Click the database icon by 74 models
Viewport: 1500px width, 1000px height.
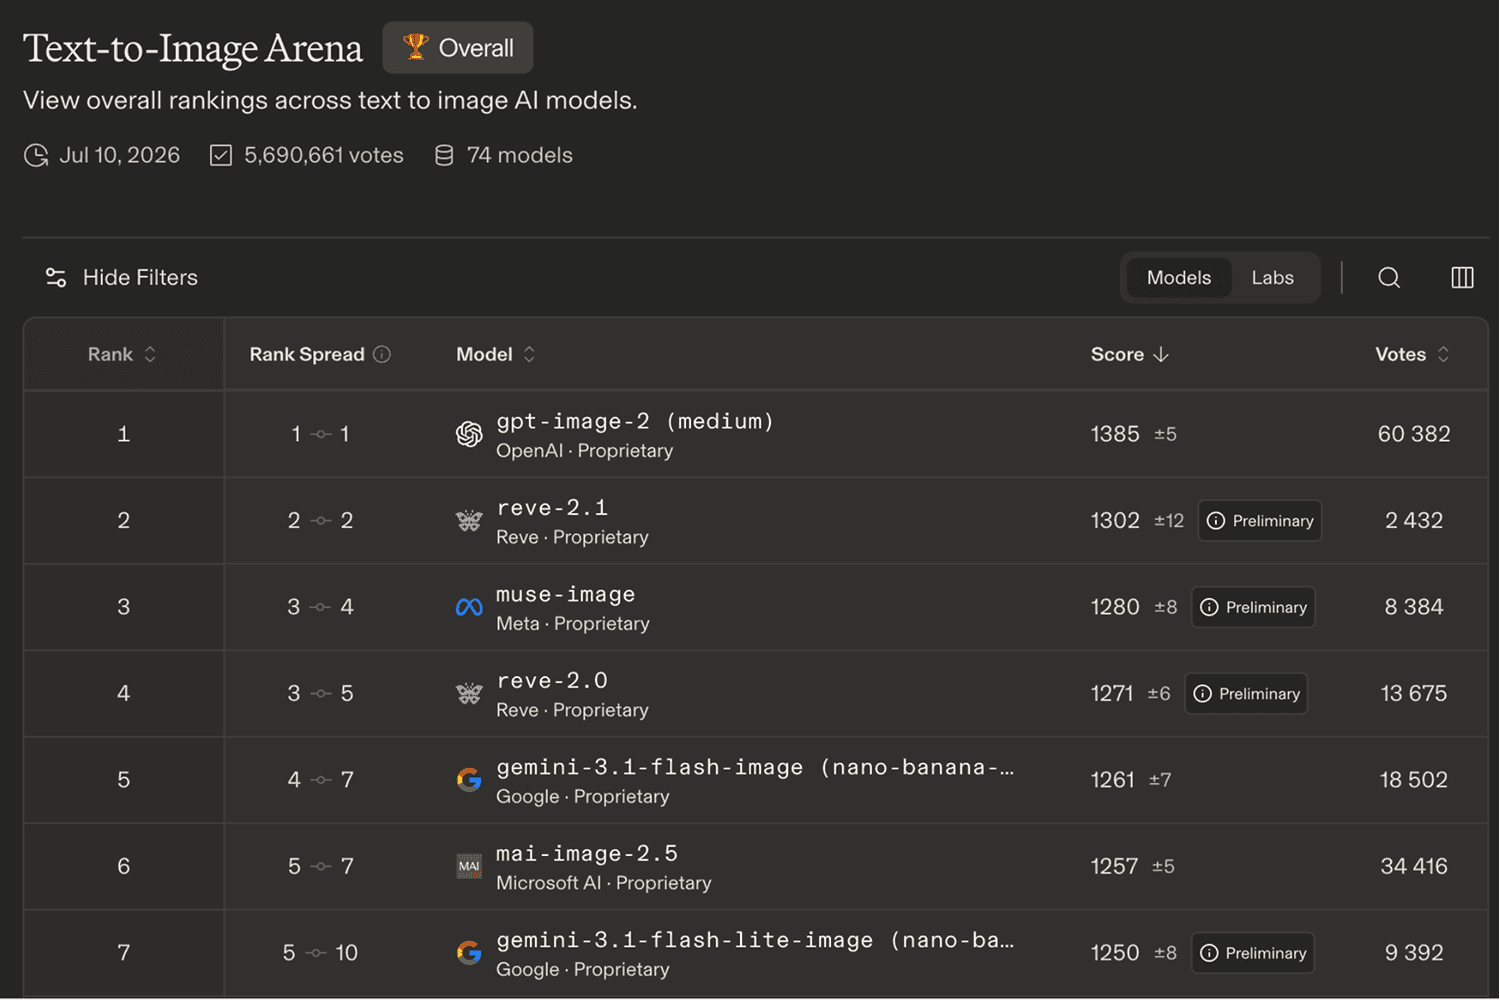444,155
